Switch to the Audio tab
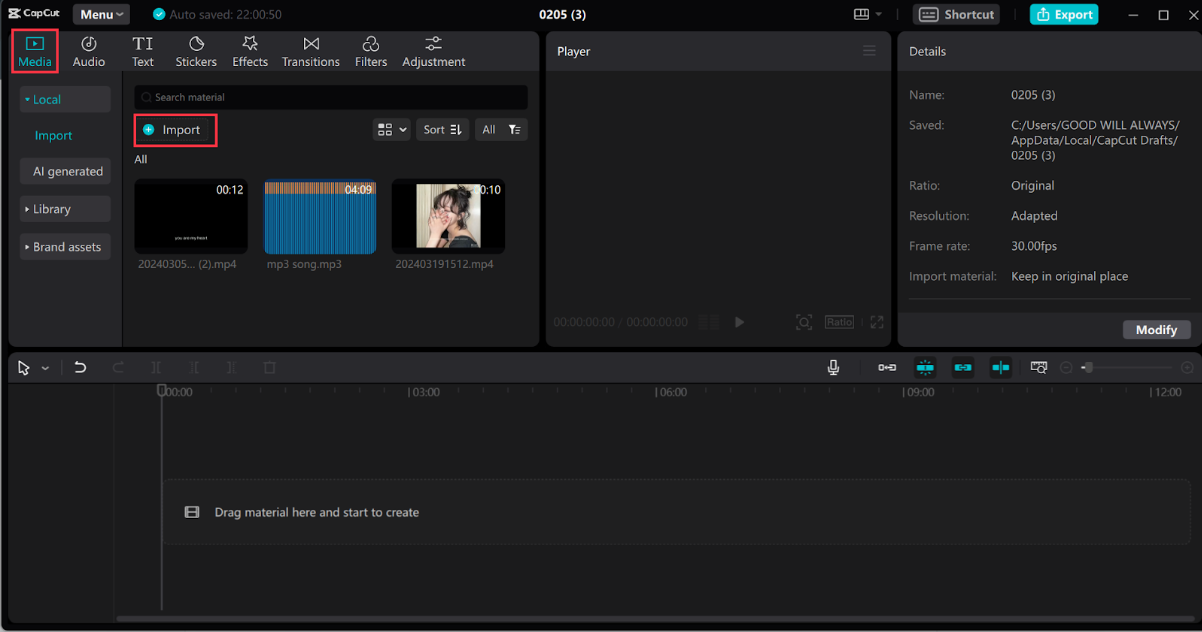Viewport: 1202px width, 632px height. click(x=89, y=51)
